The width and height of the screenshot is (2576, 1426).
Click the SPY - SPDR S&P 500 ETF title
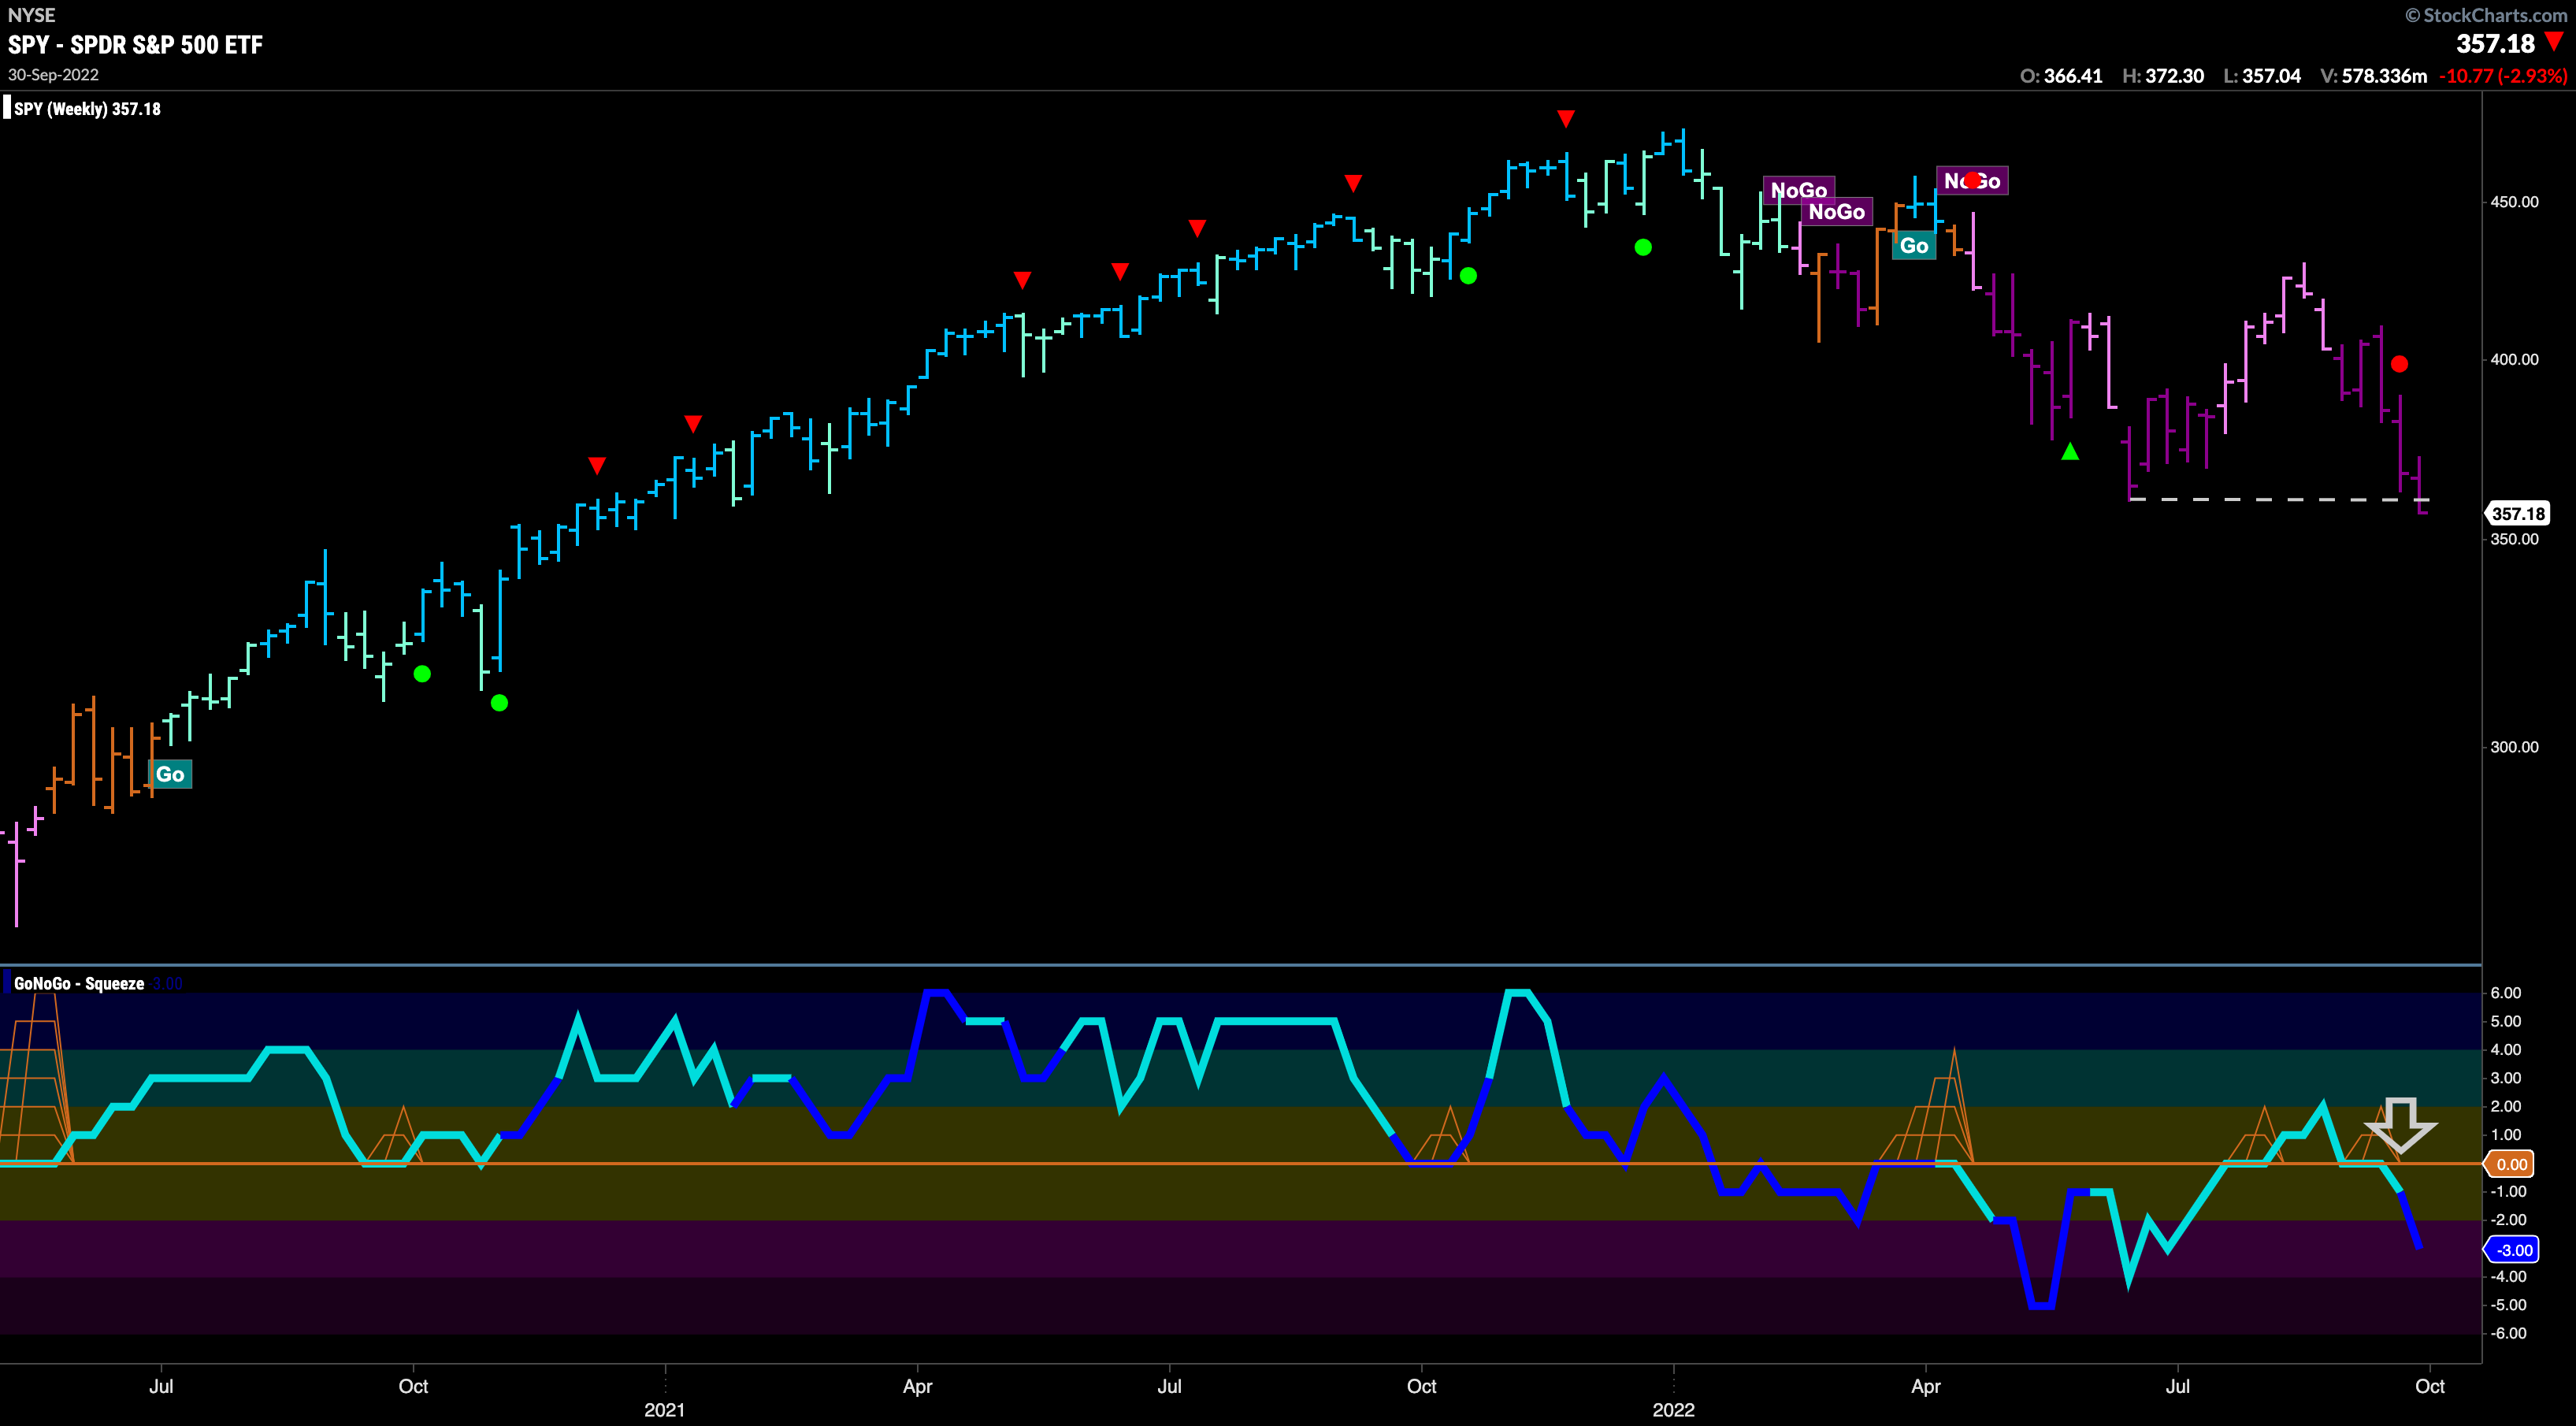[x=135, y=45]
